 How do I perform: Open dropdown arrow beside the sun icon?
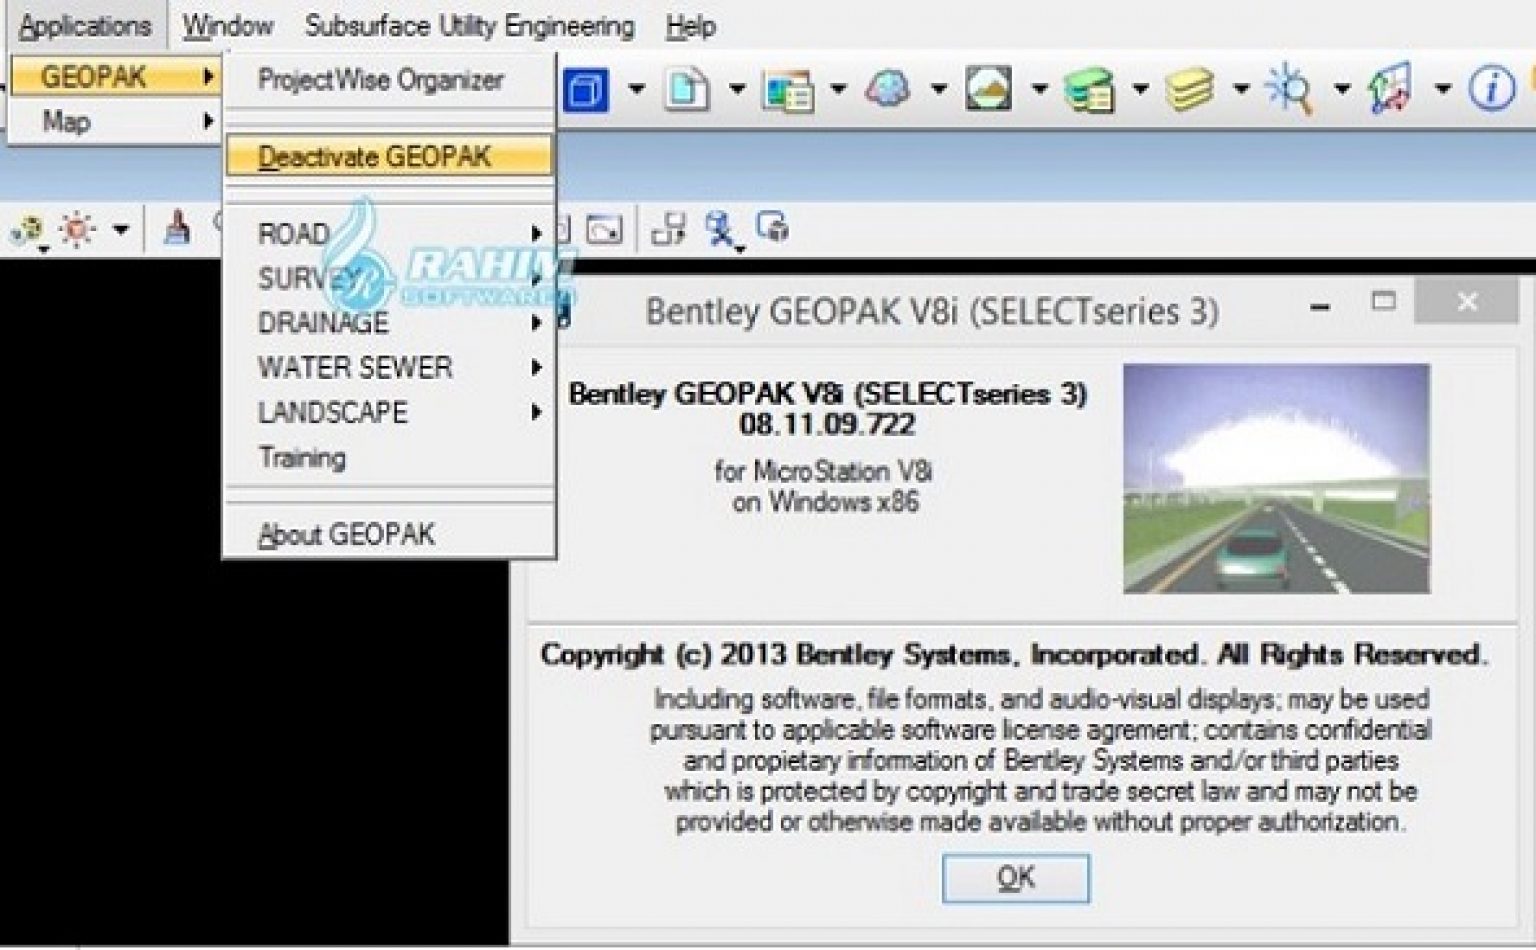[121, 230]
